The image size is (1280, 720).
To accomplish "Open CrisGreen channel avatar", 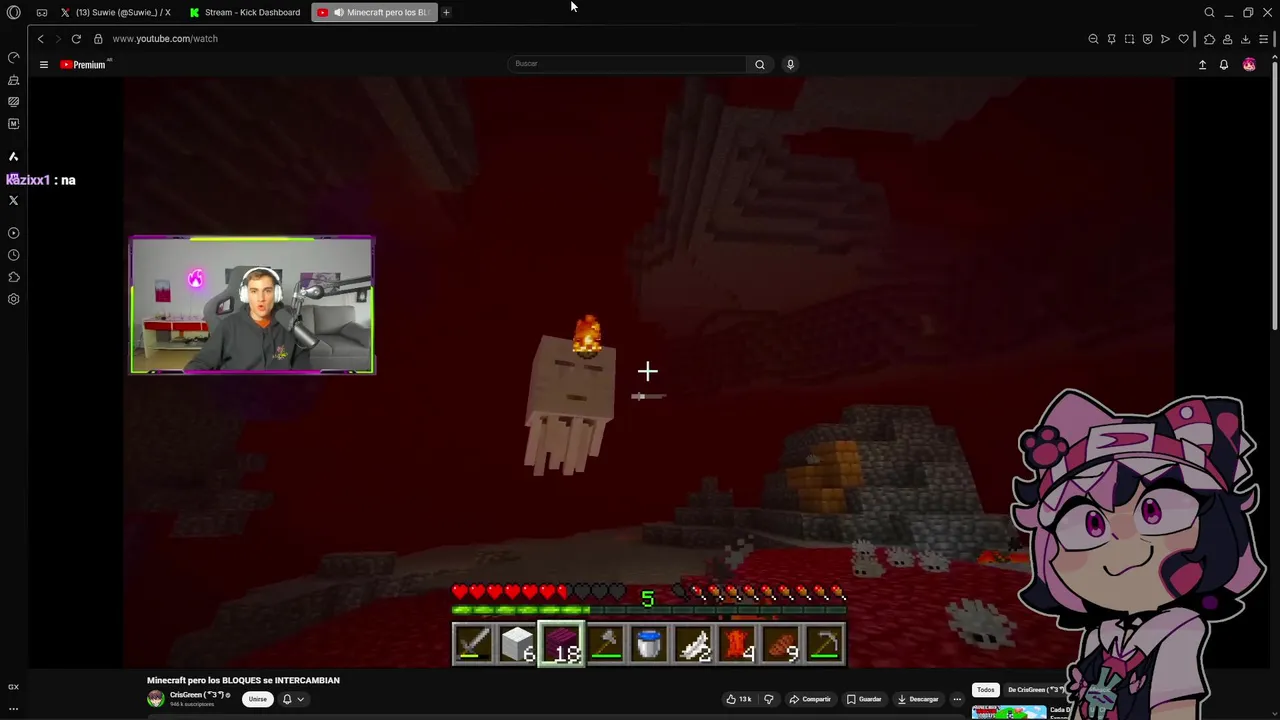I will (155, 699).
